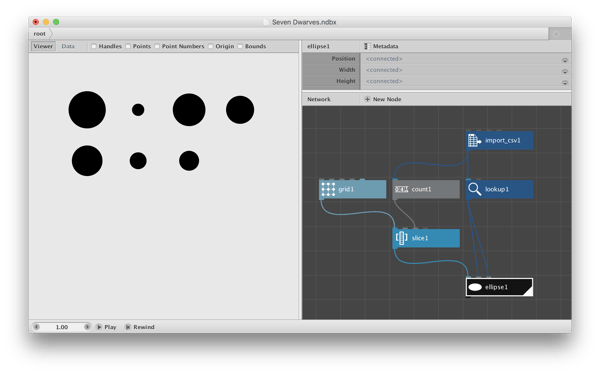The width and height of the screenshot is (600, 374).
Task: Click the frame number field 1.00
Action: [62, 327]
